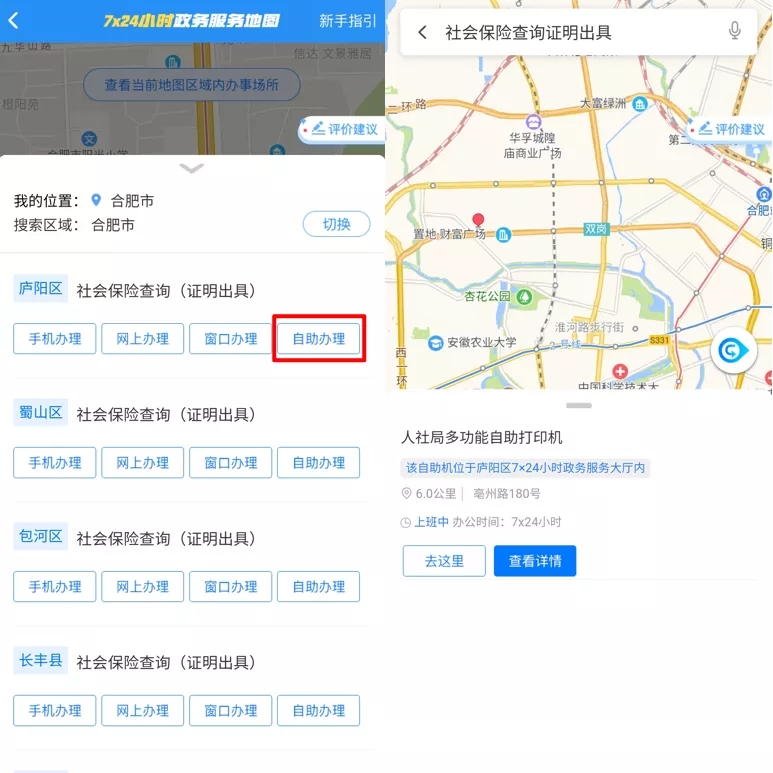This screenshot has height=773, width=773.
Task: Tap the 双岗 station label on map
Action: click(x=596, y=229)
